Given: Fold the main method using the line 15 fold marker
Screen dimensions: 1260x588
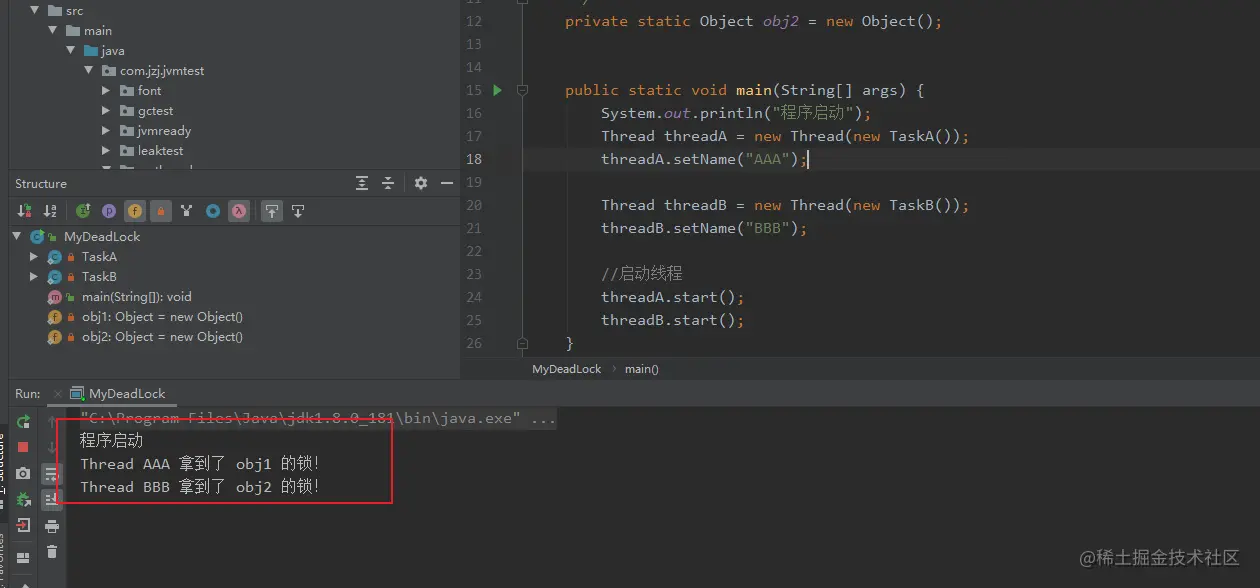Looking at the screenshot, I should pos(522,90).
